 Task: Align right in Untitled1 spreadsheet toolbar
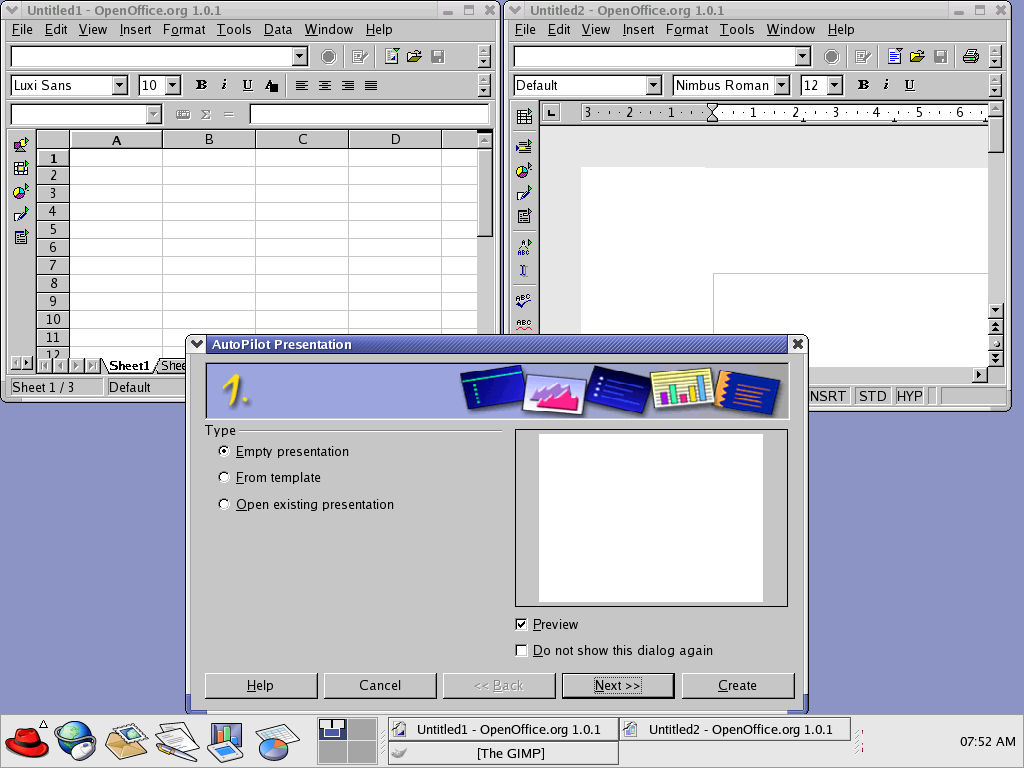pos(348,85)
